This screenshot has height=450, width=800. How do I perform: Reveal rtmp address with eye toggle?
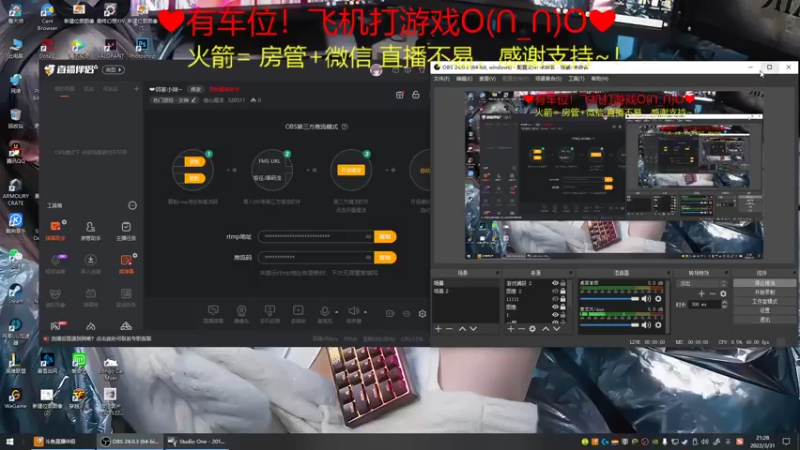point(368,236)
